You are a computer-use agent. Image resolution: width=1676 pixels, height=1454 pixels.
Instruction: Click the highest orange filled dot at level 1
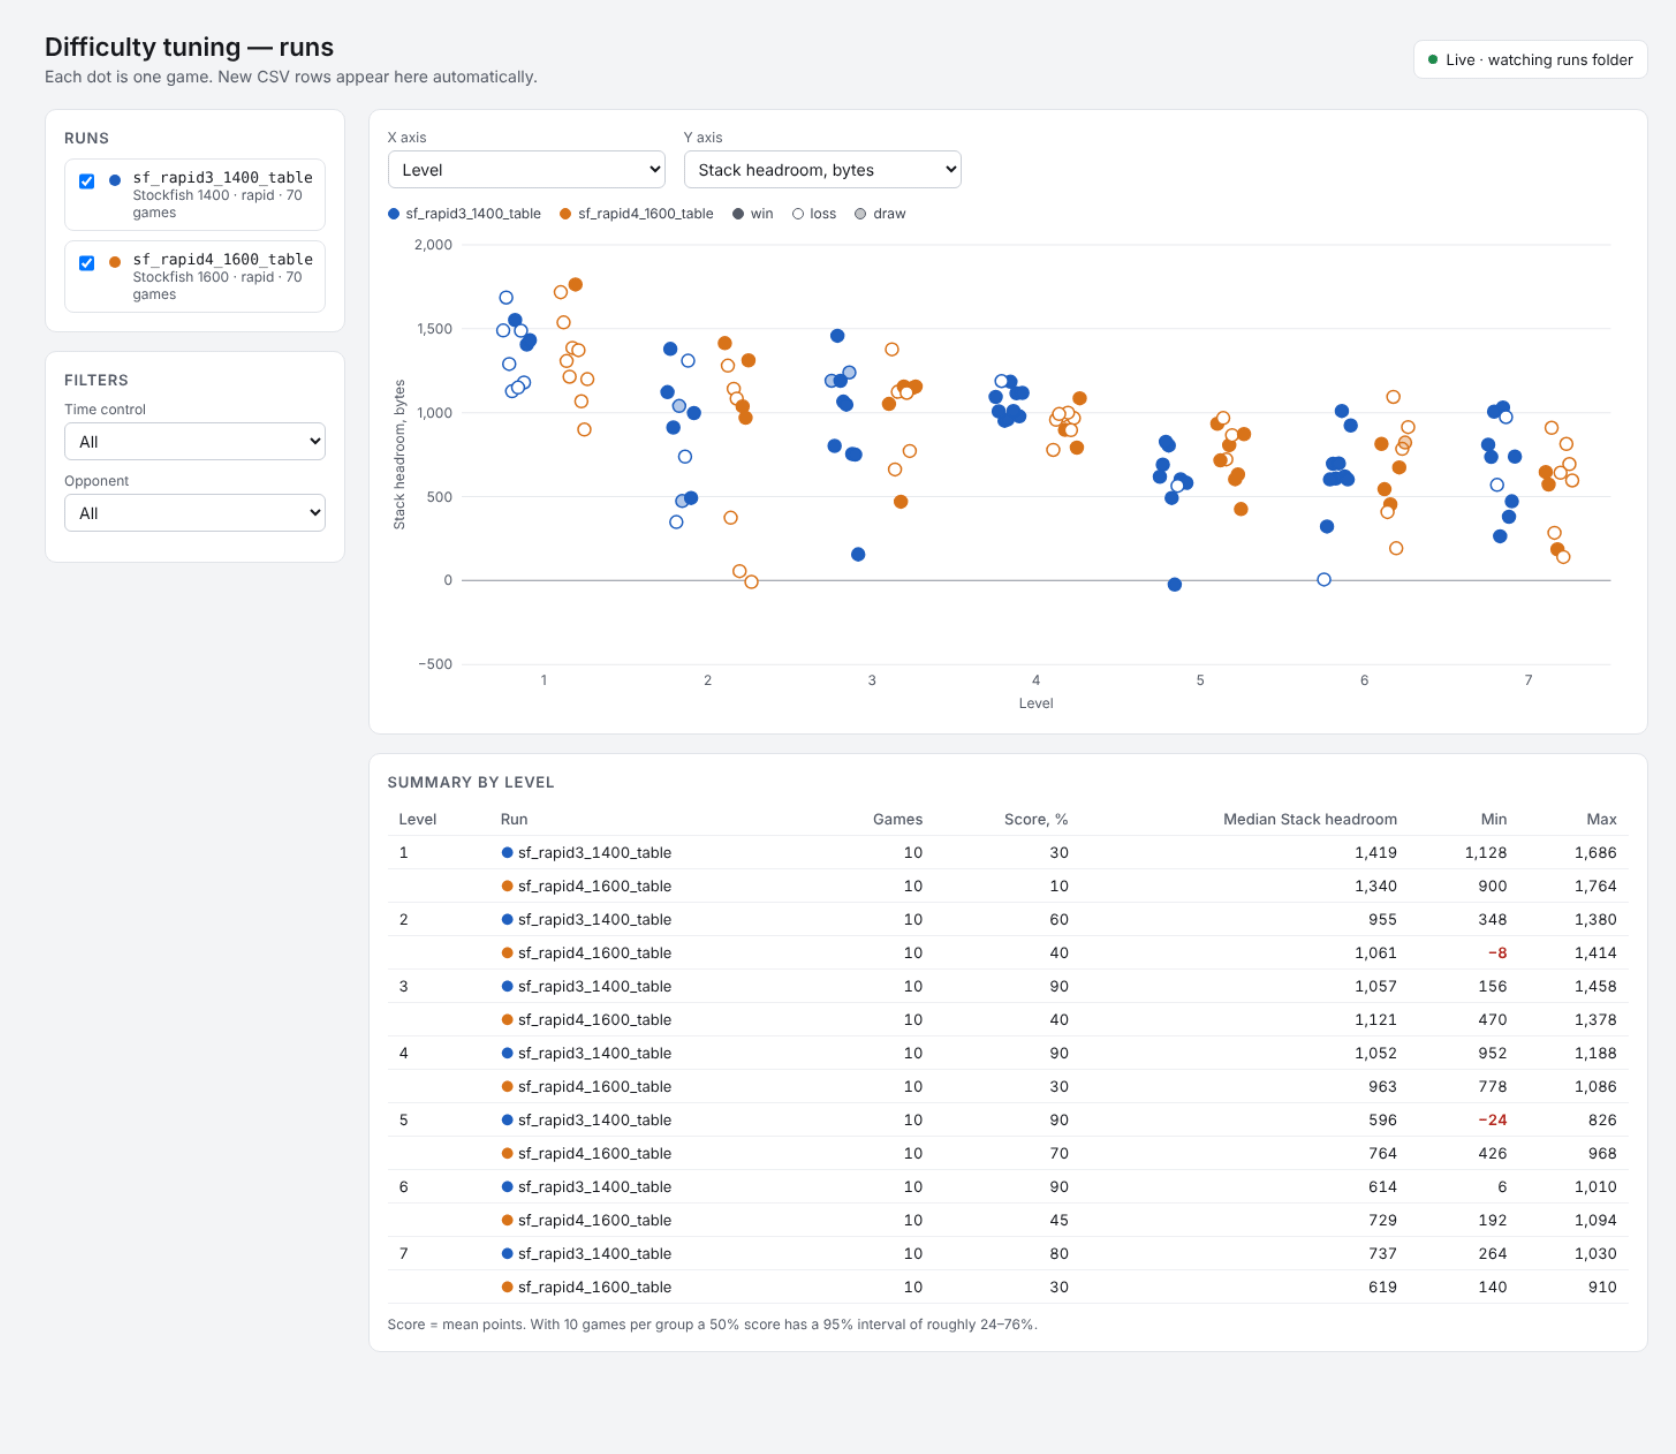575,285
